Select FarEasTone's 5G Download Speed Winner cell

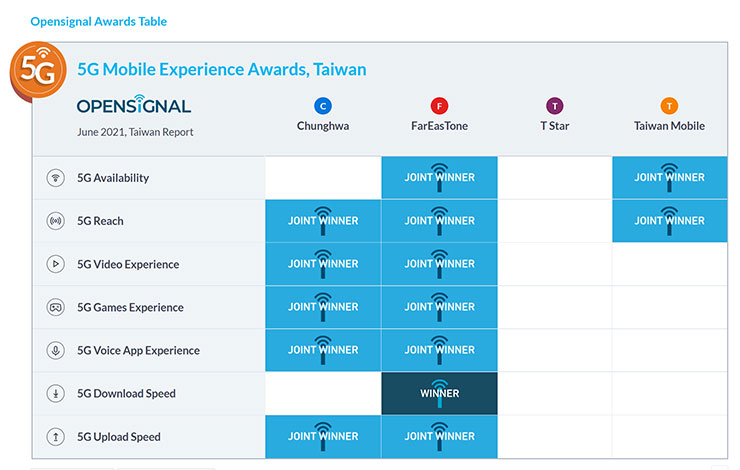pyautogui.click(x=439, y=393)
